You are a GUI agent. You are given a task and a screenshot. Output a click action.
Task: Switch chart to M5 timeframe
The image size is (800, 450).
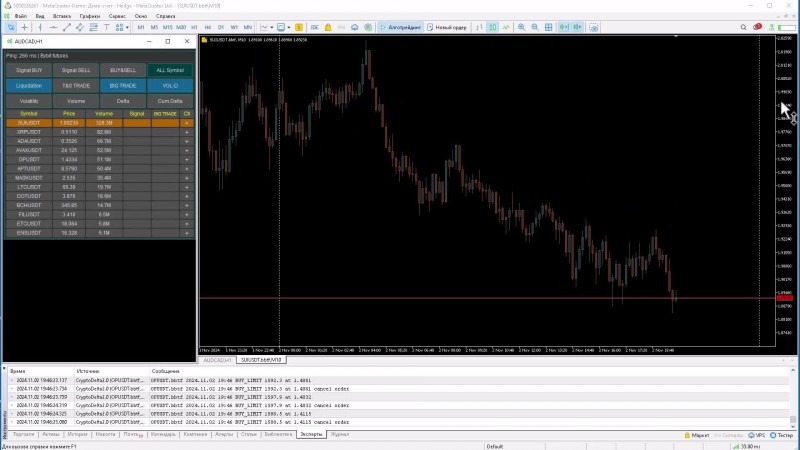pyautogui.click(x=154, y=28)
